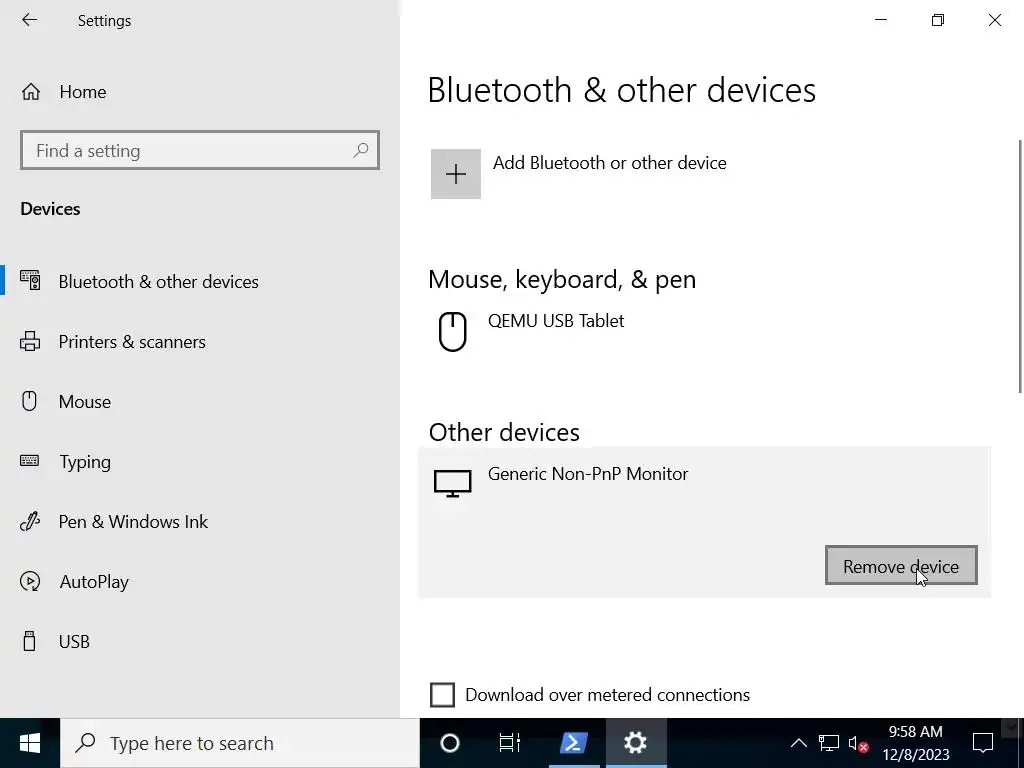
Task: Open network status tray icon
Action: pyautogui.click(x=829, y=743)
